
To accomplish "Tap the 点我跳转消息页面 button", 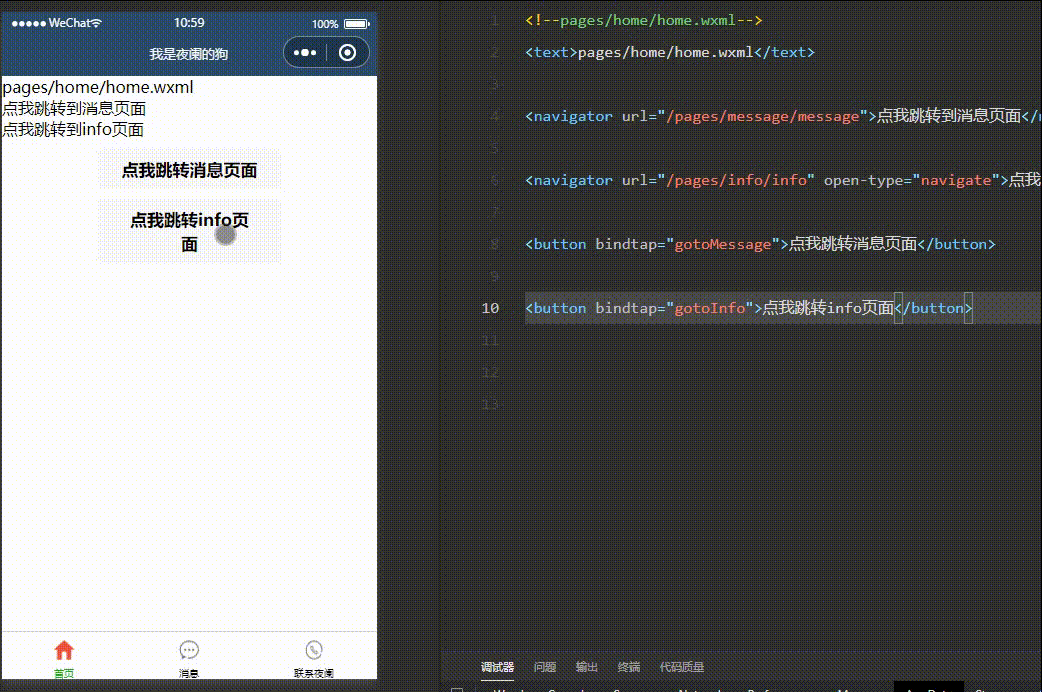I will (x=189, y=170).
